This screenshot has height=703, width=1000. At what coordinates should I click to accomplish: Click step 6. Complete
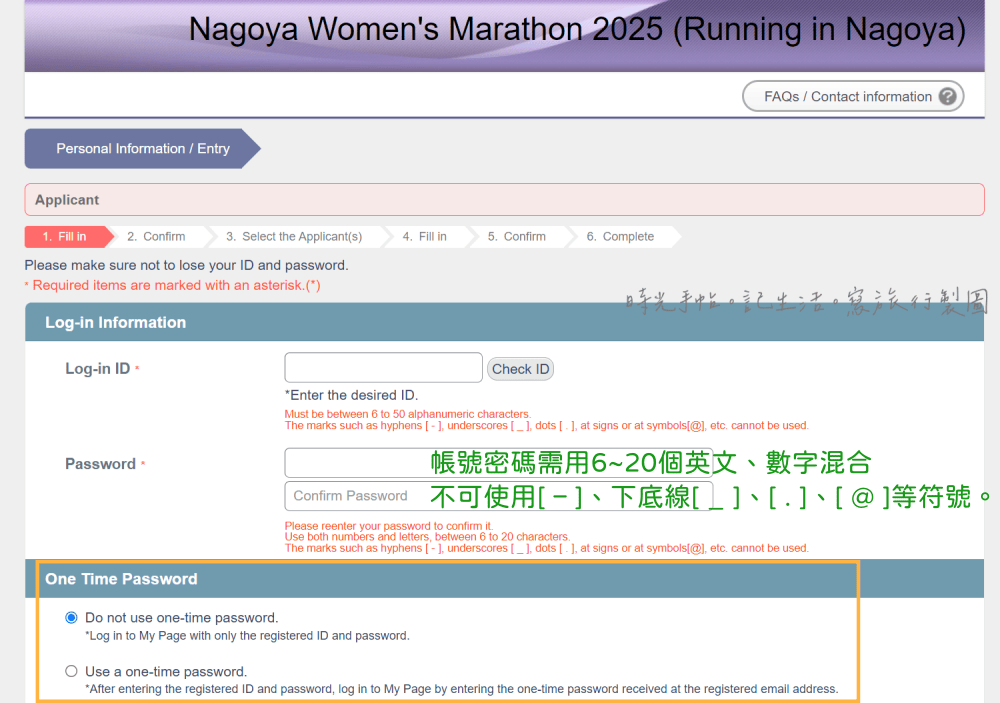point(621,237)
